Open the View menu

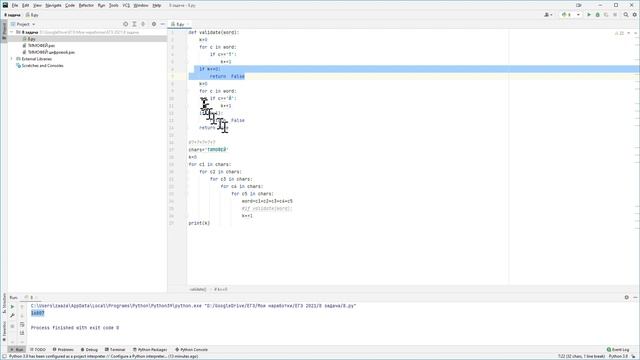(37, 5)
